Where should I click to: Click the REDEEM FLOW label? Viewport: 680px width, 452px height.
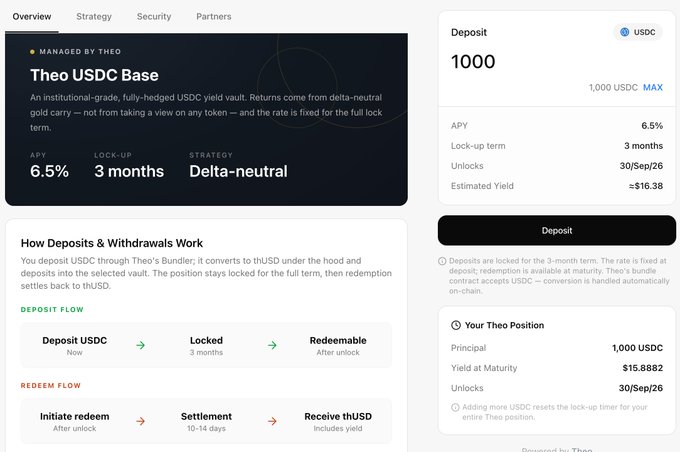click(x=51, y=386)
